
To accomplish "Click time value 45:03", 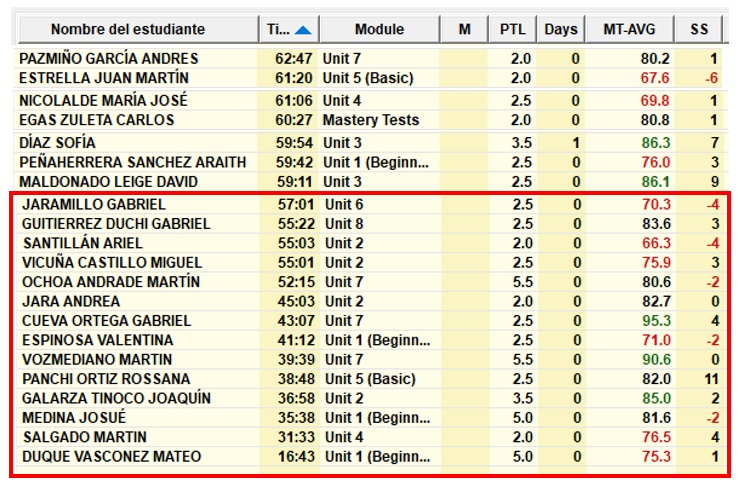I will pos(296,301).
